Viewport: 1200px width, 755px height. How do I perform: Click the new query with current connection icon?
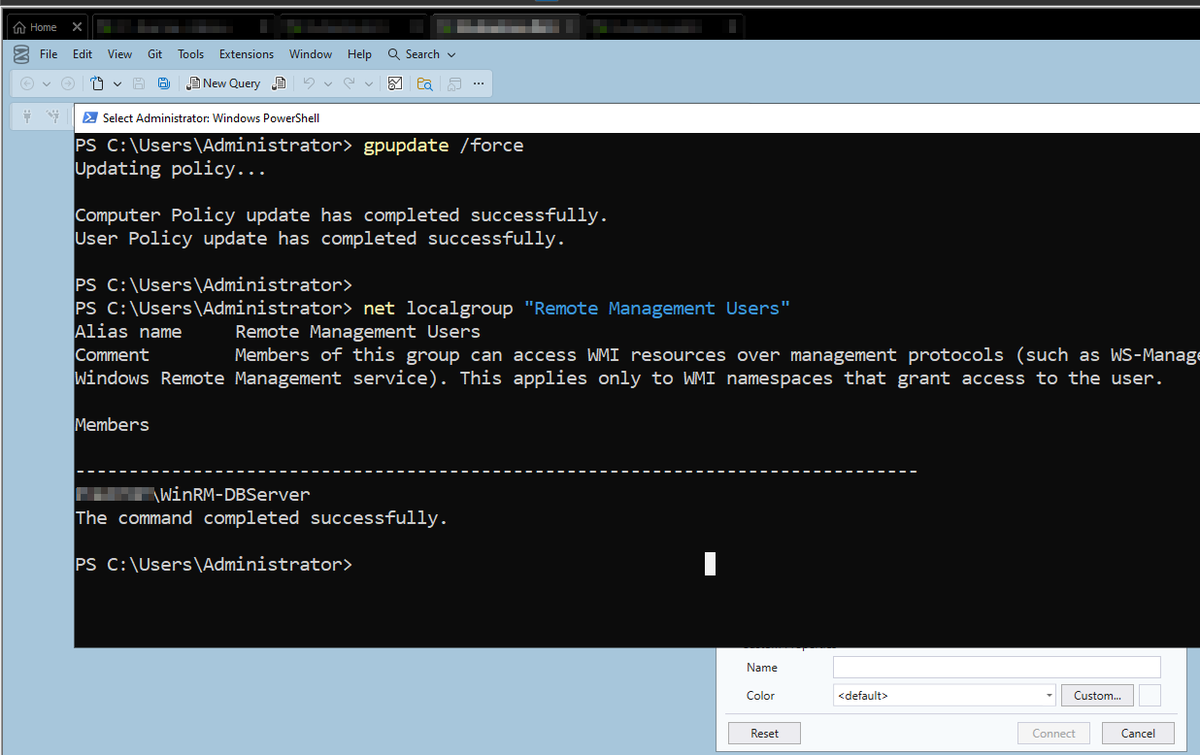(x=280, y=83)
